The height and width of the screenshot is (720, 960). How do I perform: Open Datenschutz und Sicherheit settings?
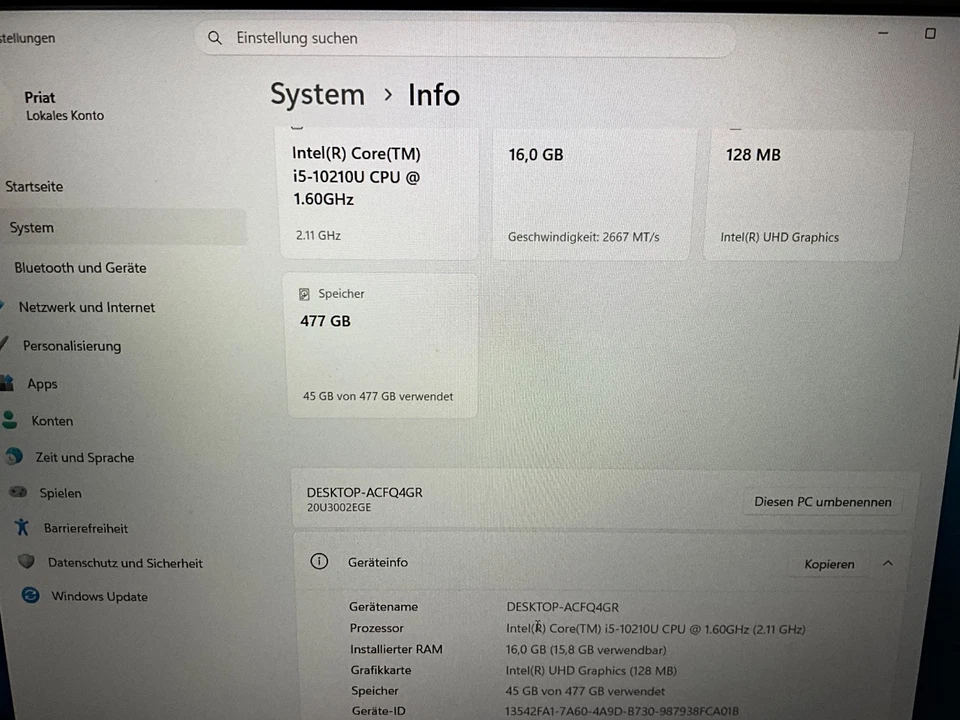pyautogui.click(x=125, y=563)
